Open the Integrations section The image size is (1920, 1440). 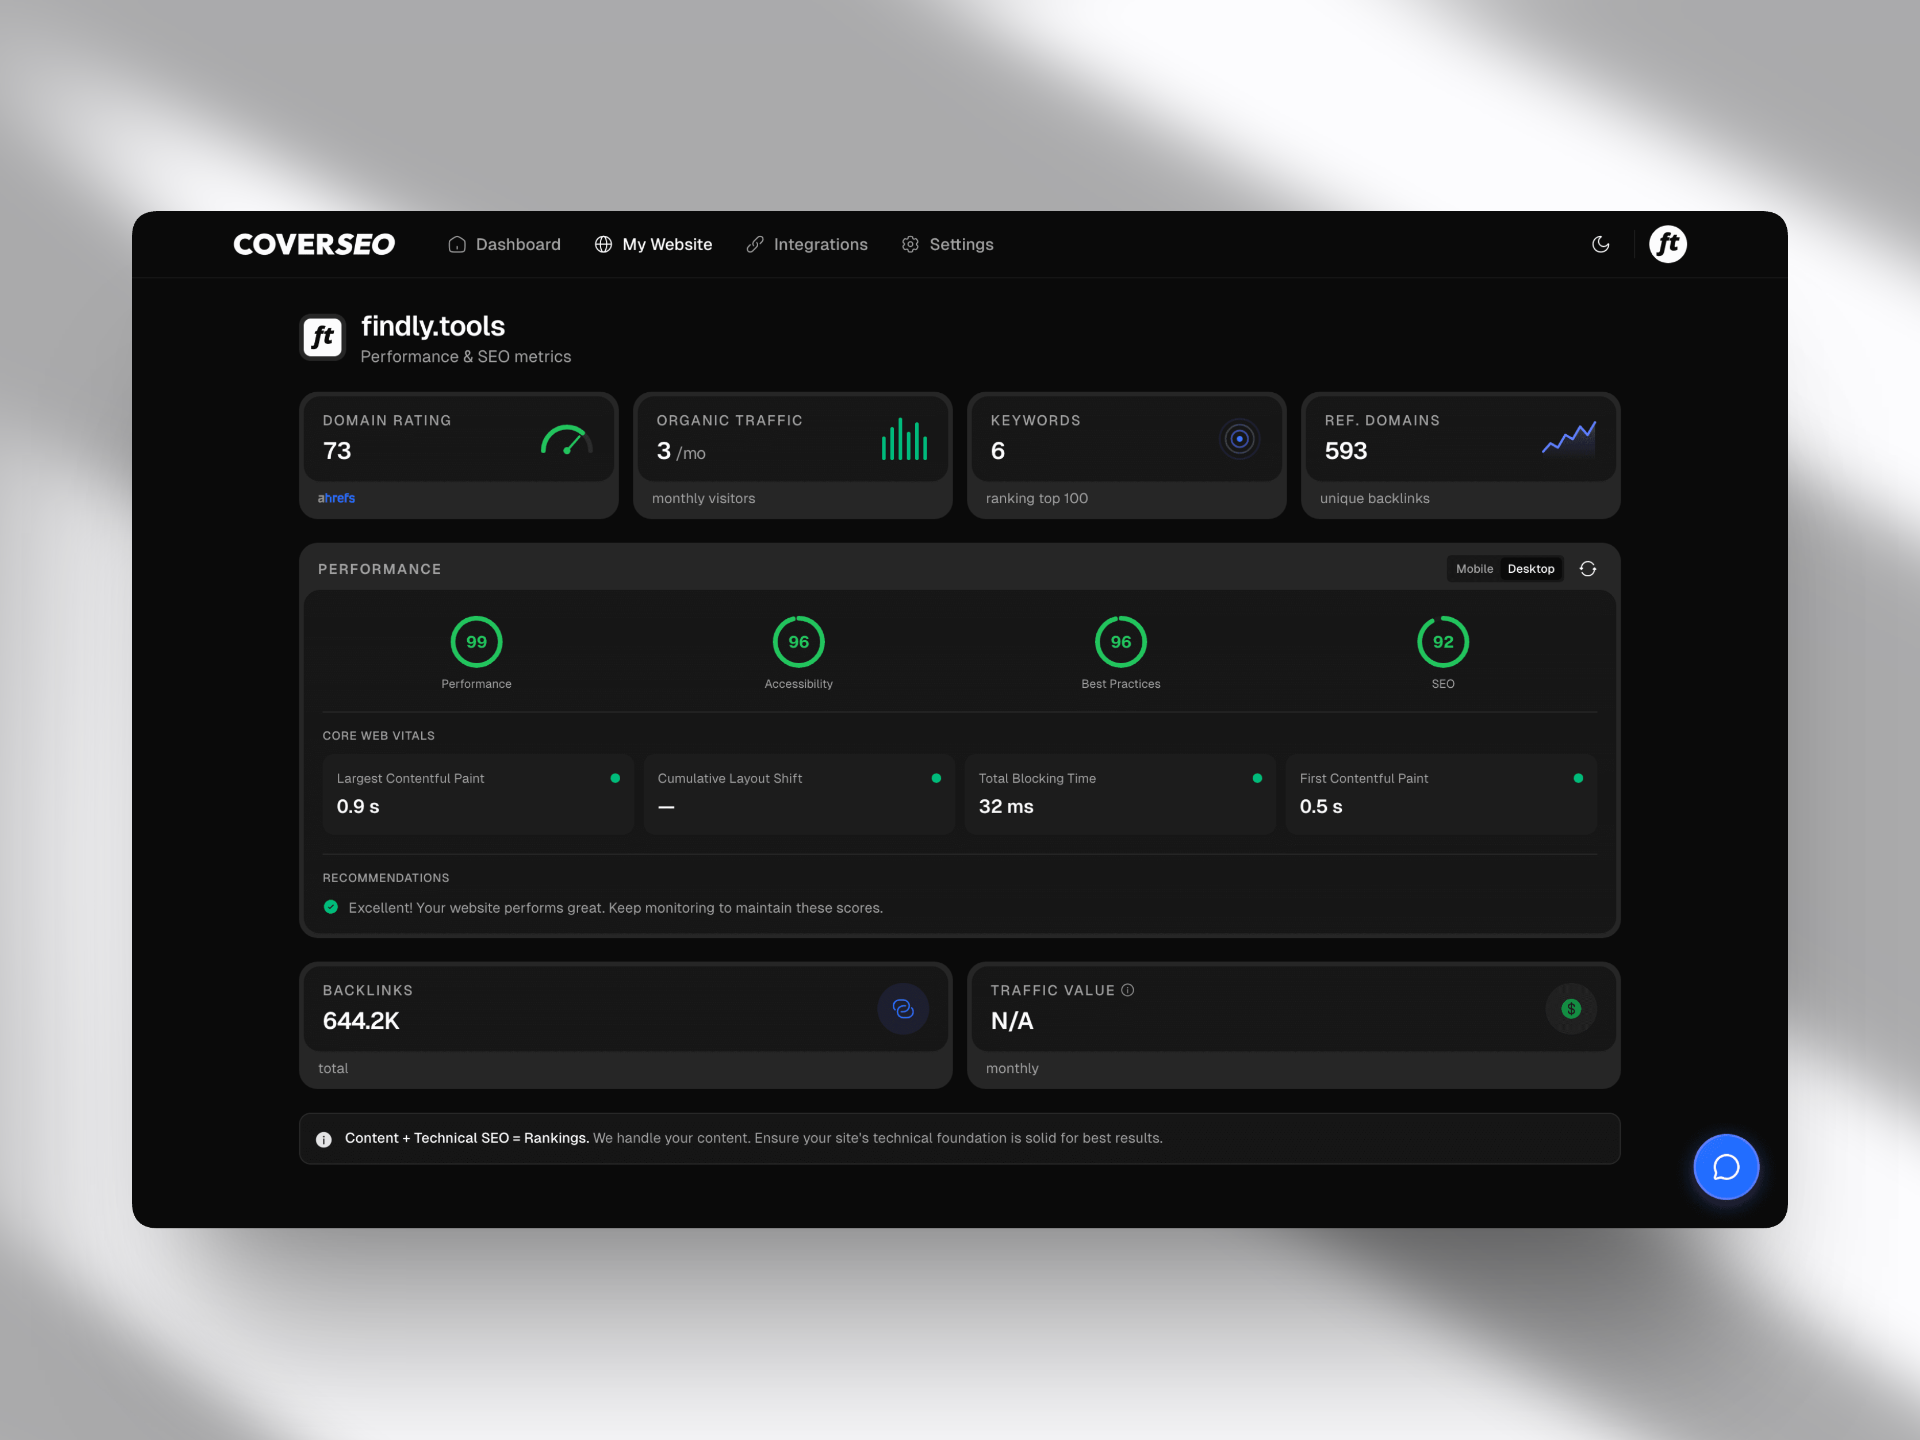coord(820,244)
